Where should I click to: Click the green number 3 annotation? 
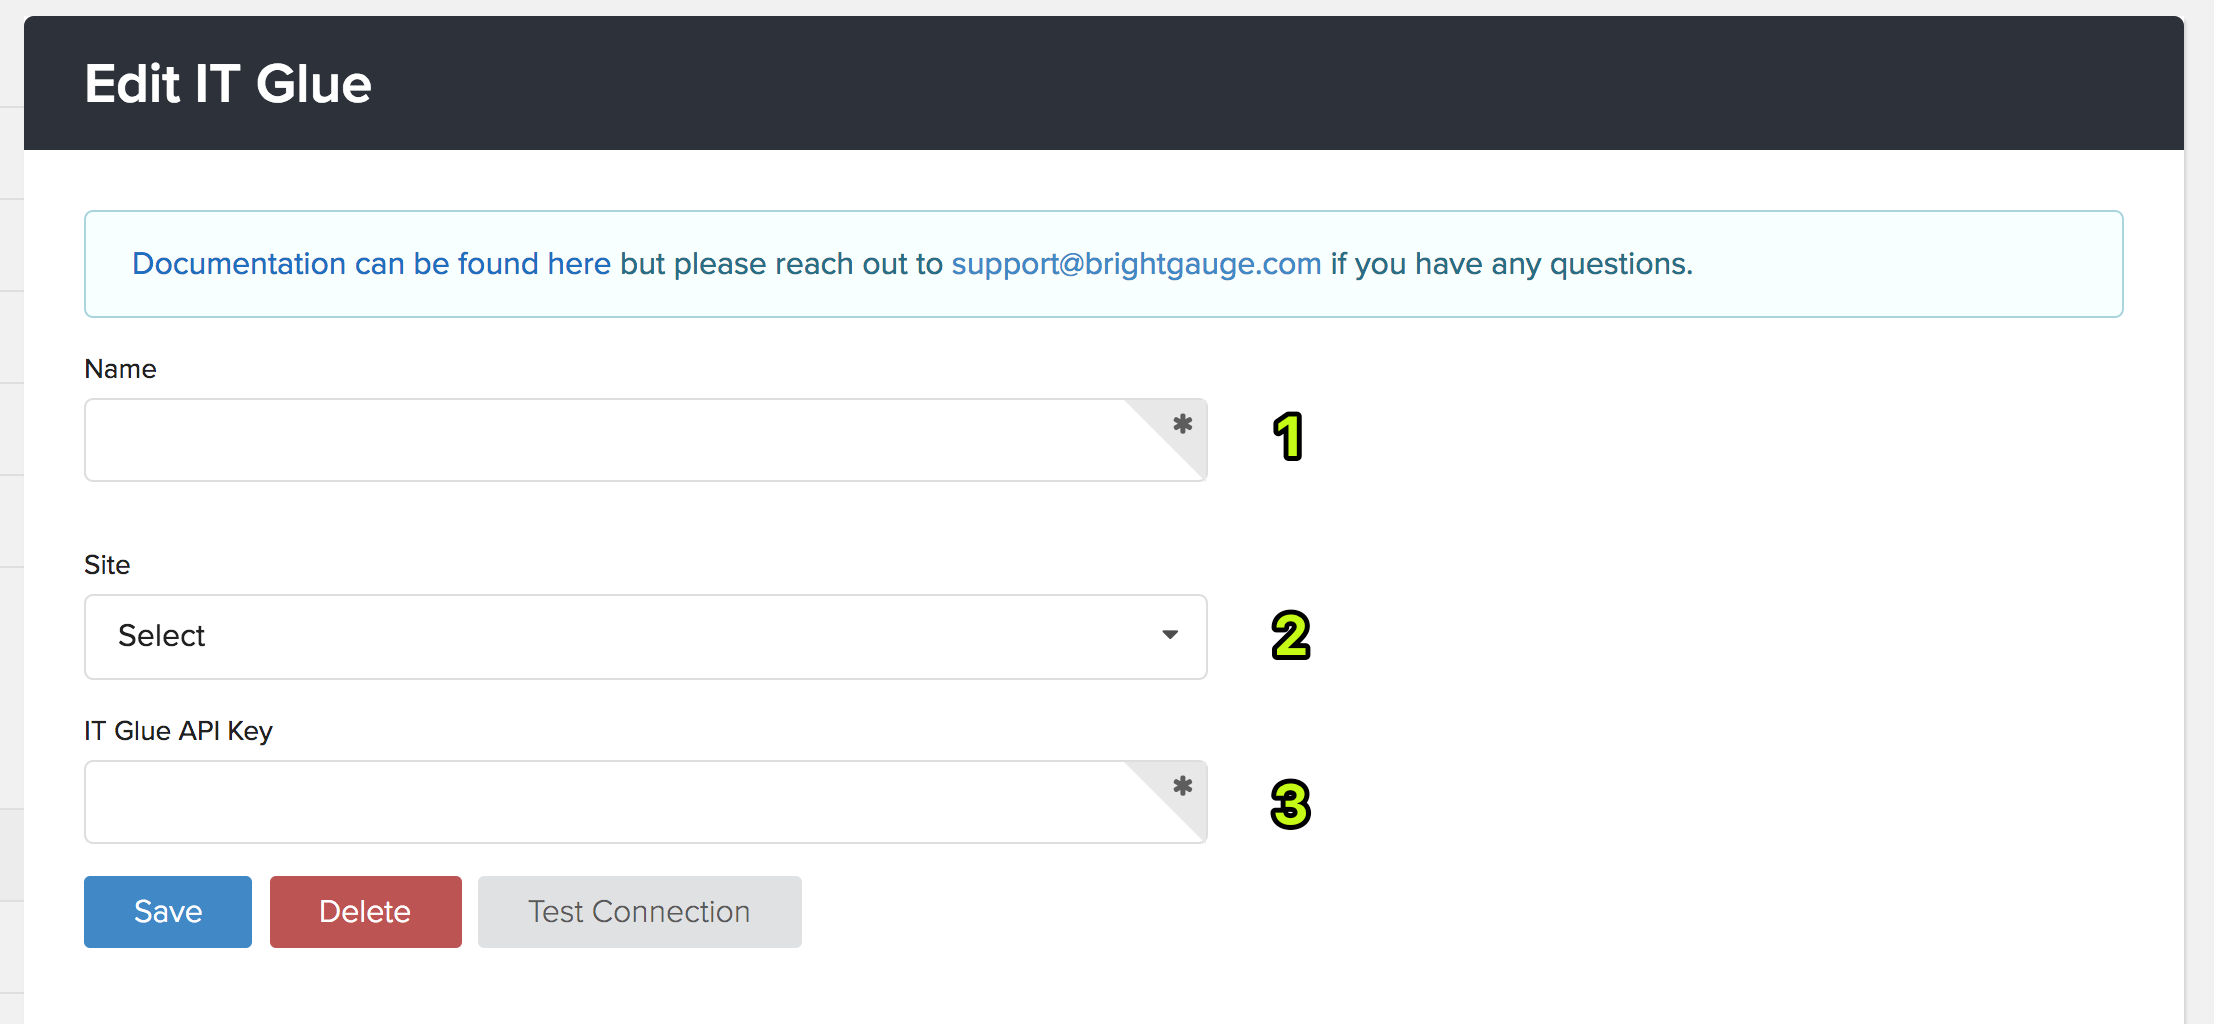pyautogui.click(x=1291, y=804)
